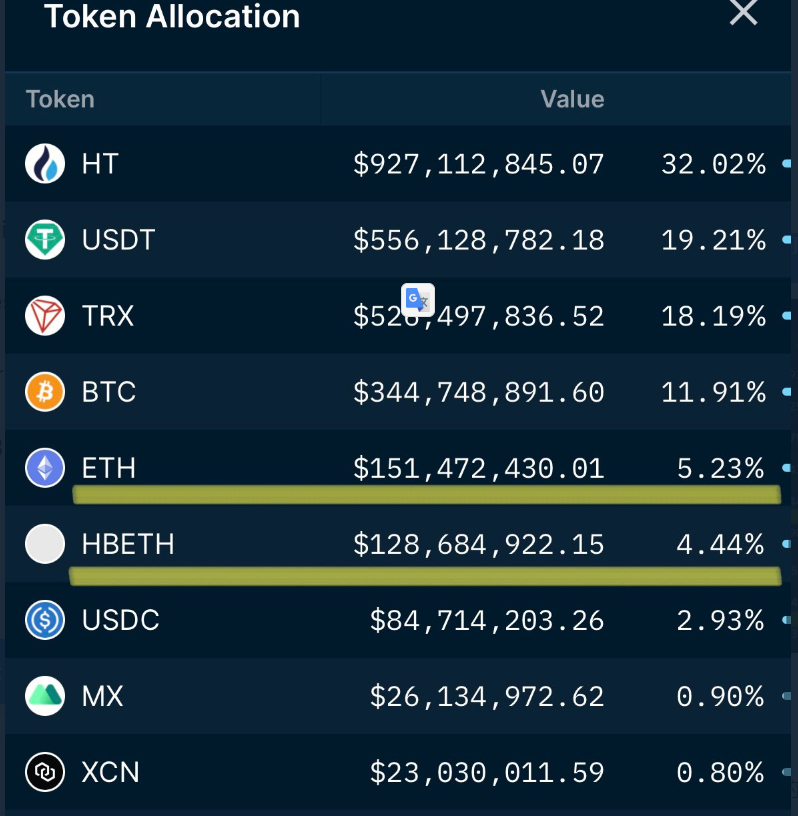798x816 pixels.
Task: Click the USDC token name
Action: (120, 620)
